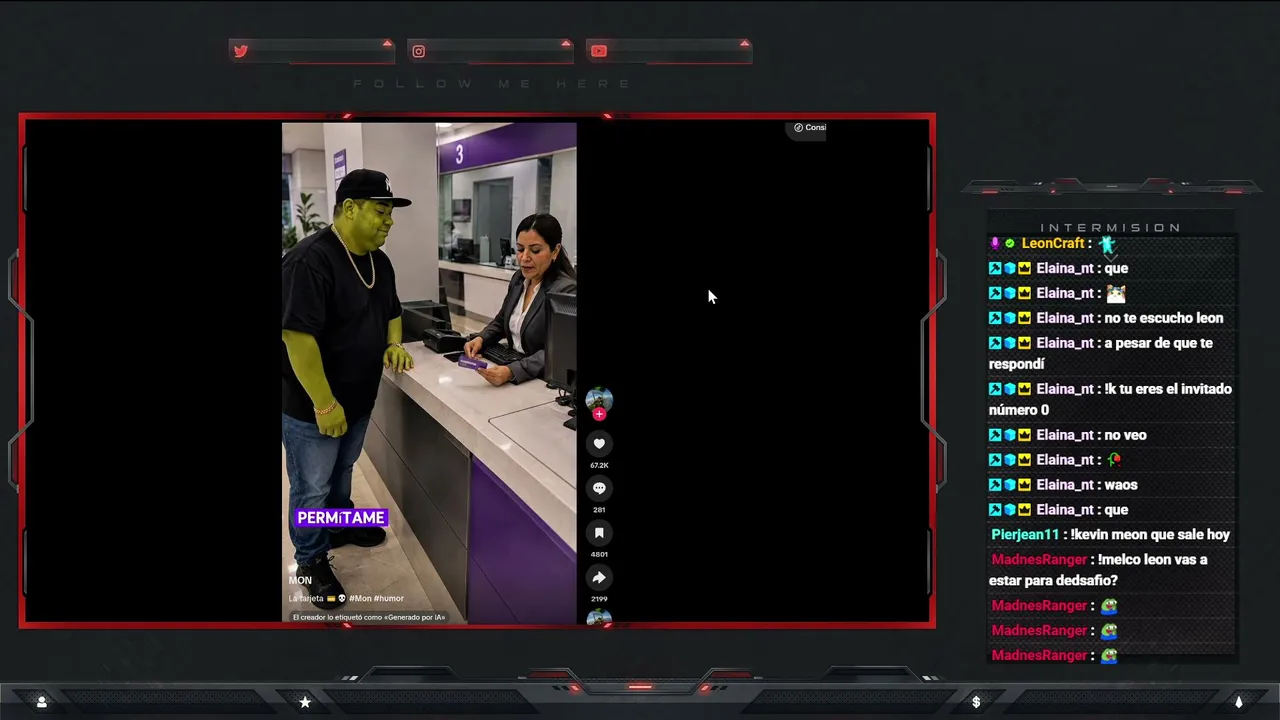Click the chat message 'no veo'
The height and width of the screenshot is (720, 1280).
pos(1126,435)
